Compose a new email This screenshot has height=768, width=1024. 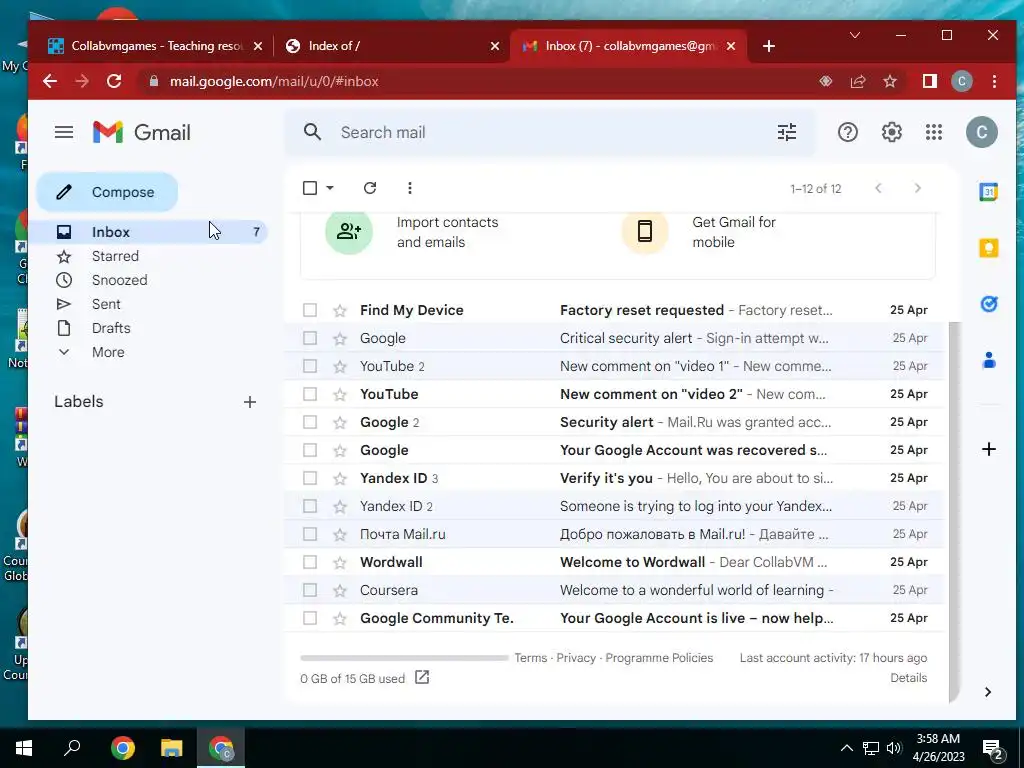click(107, 192)
